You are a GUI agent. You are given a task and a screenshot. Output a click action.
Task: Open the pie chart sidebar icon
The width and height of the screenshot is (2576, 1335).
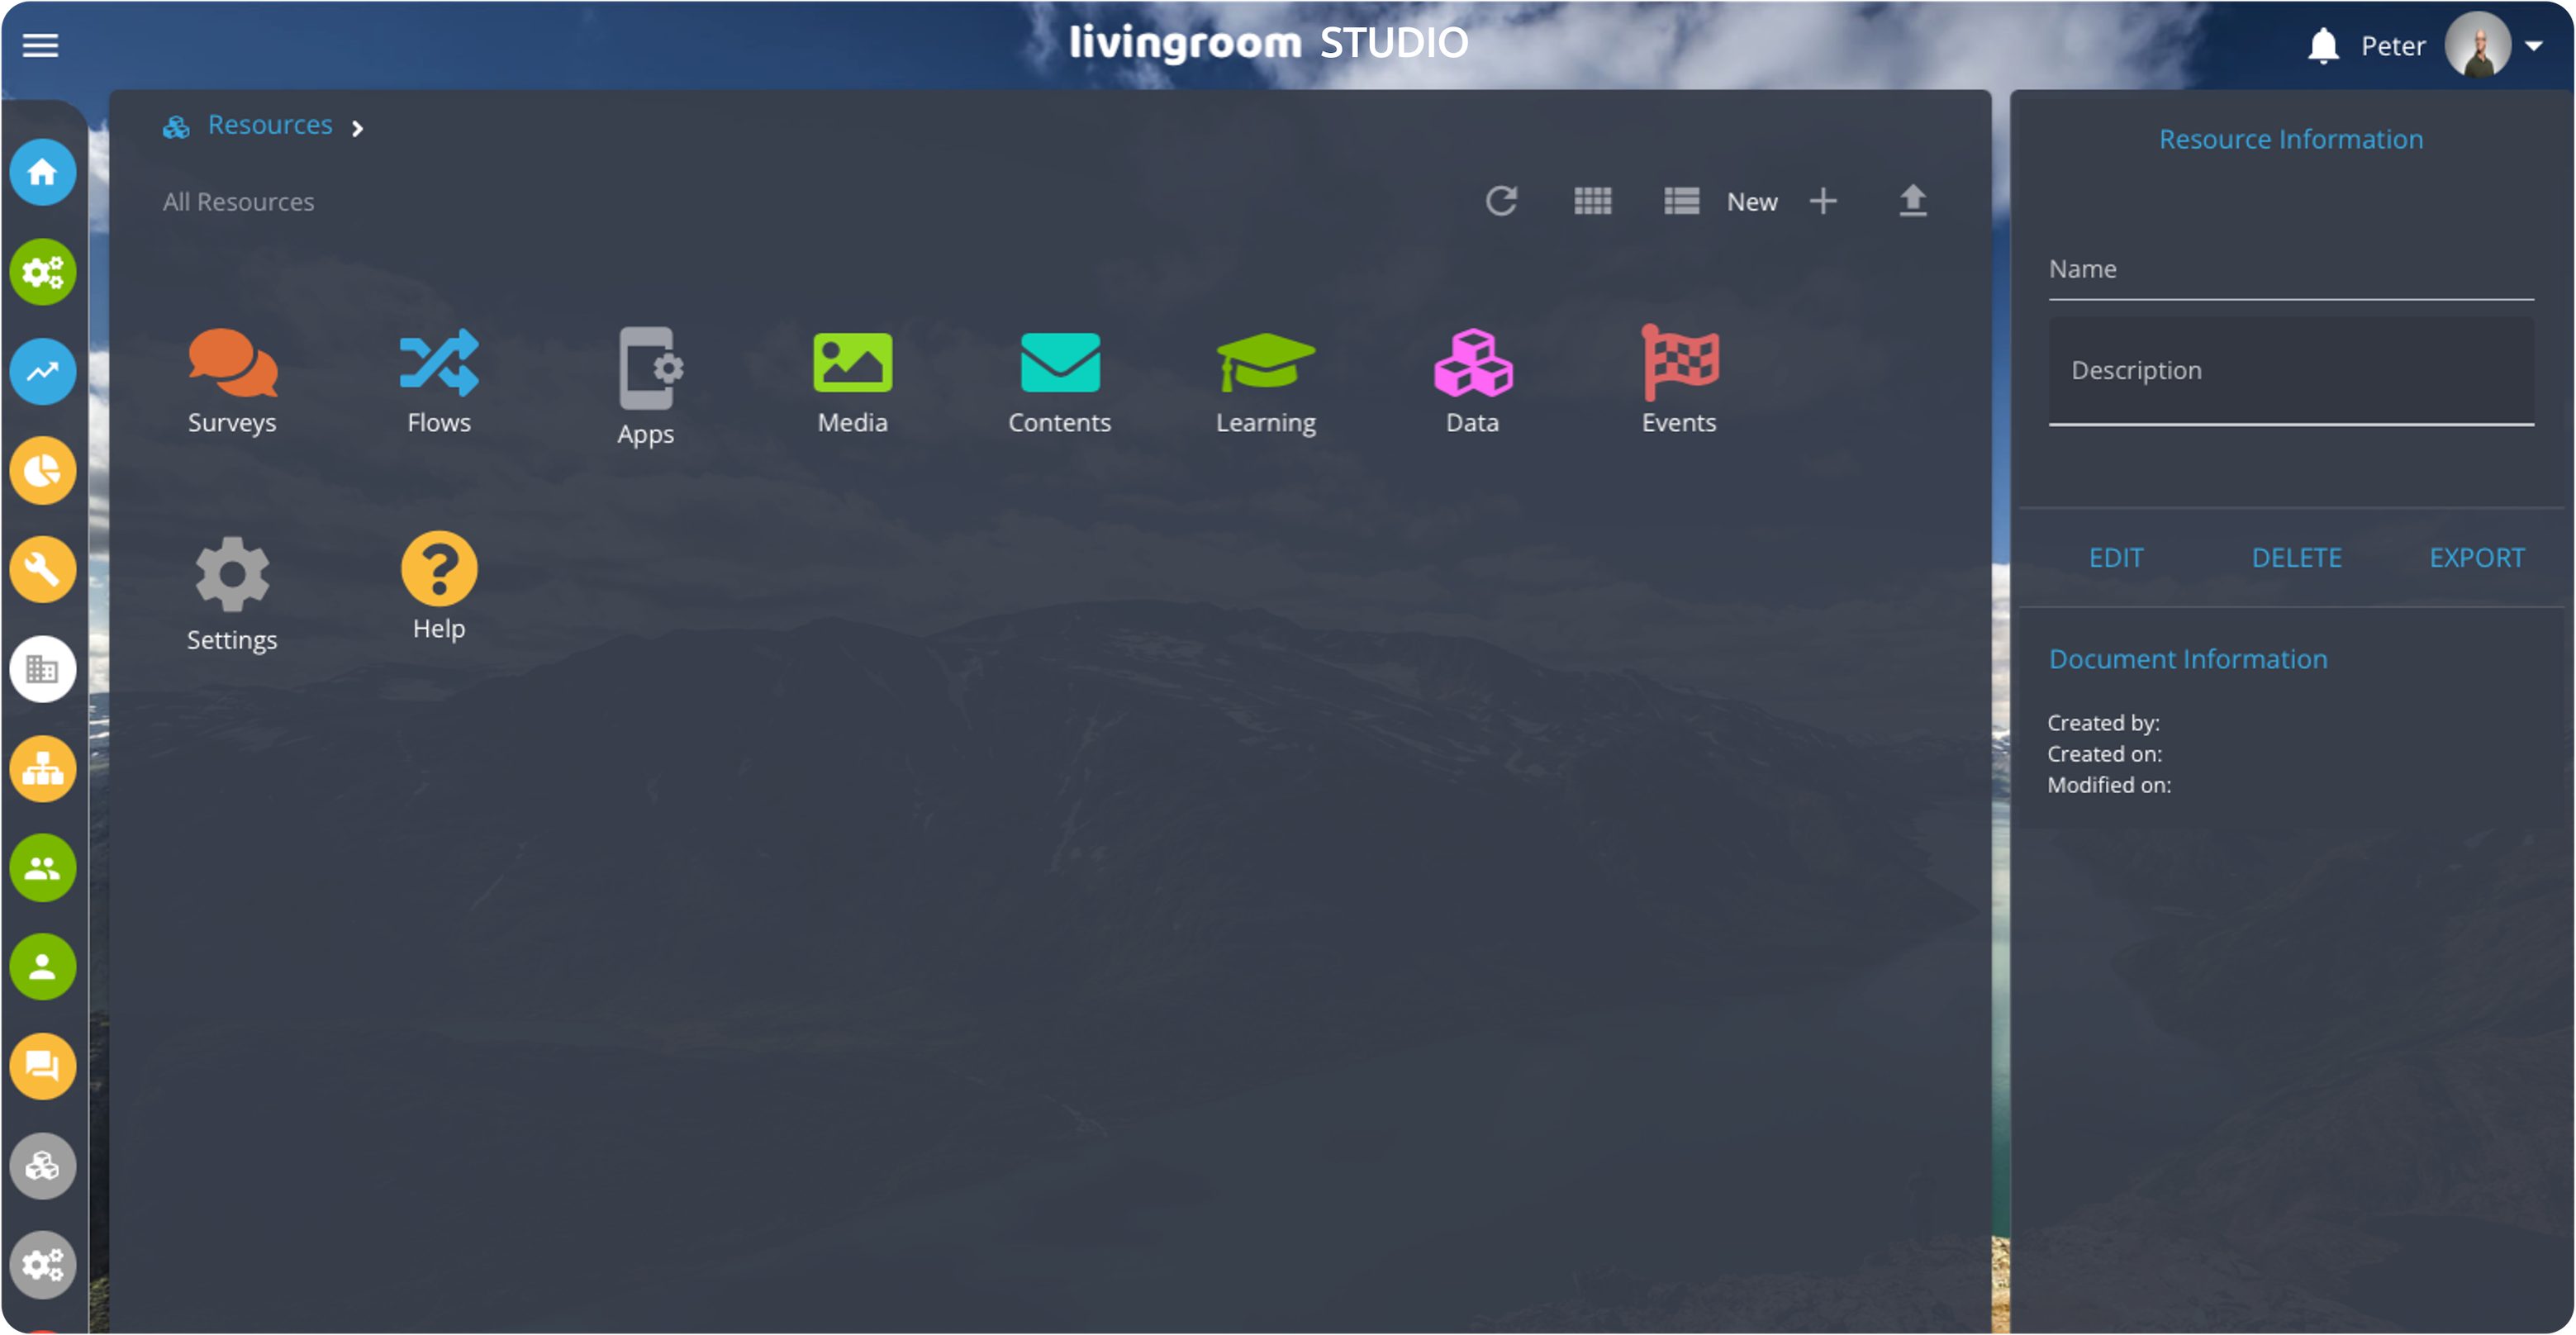43,471
